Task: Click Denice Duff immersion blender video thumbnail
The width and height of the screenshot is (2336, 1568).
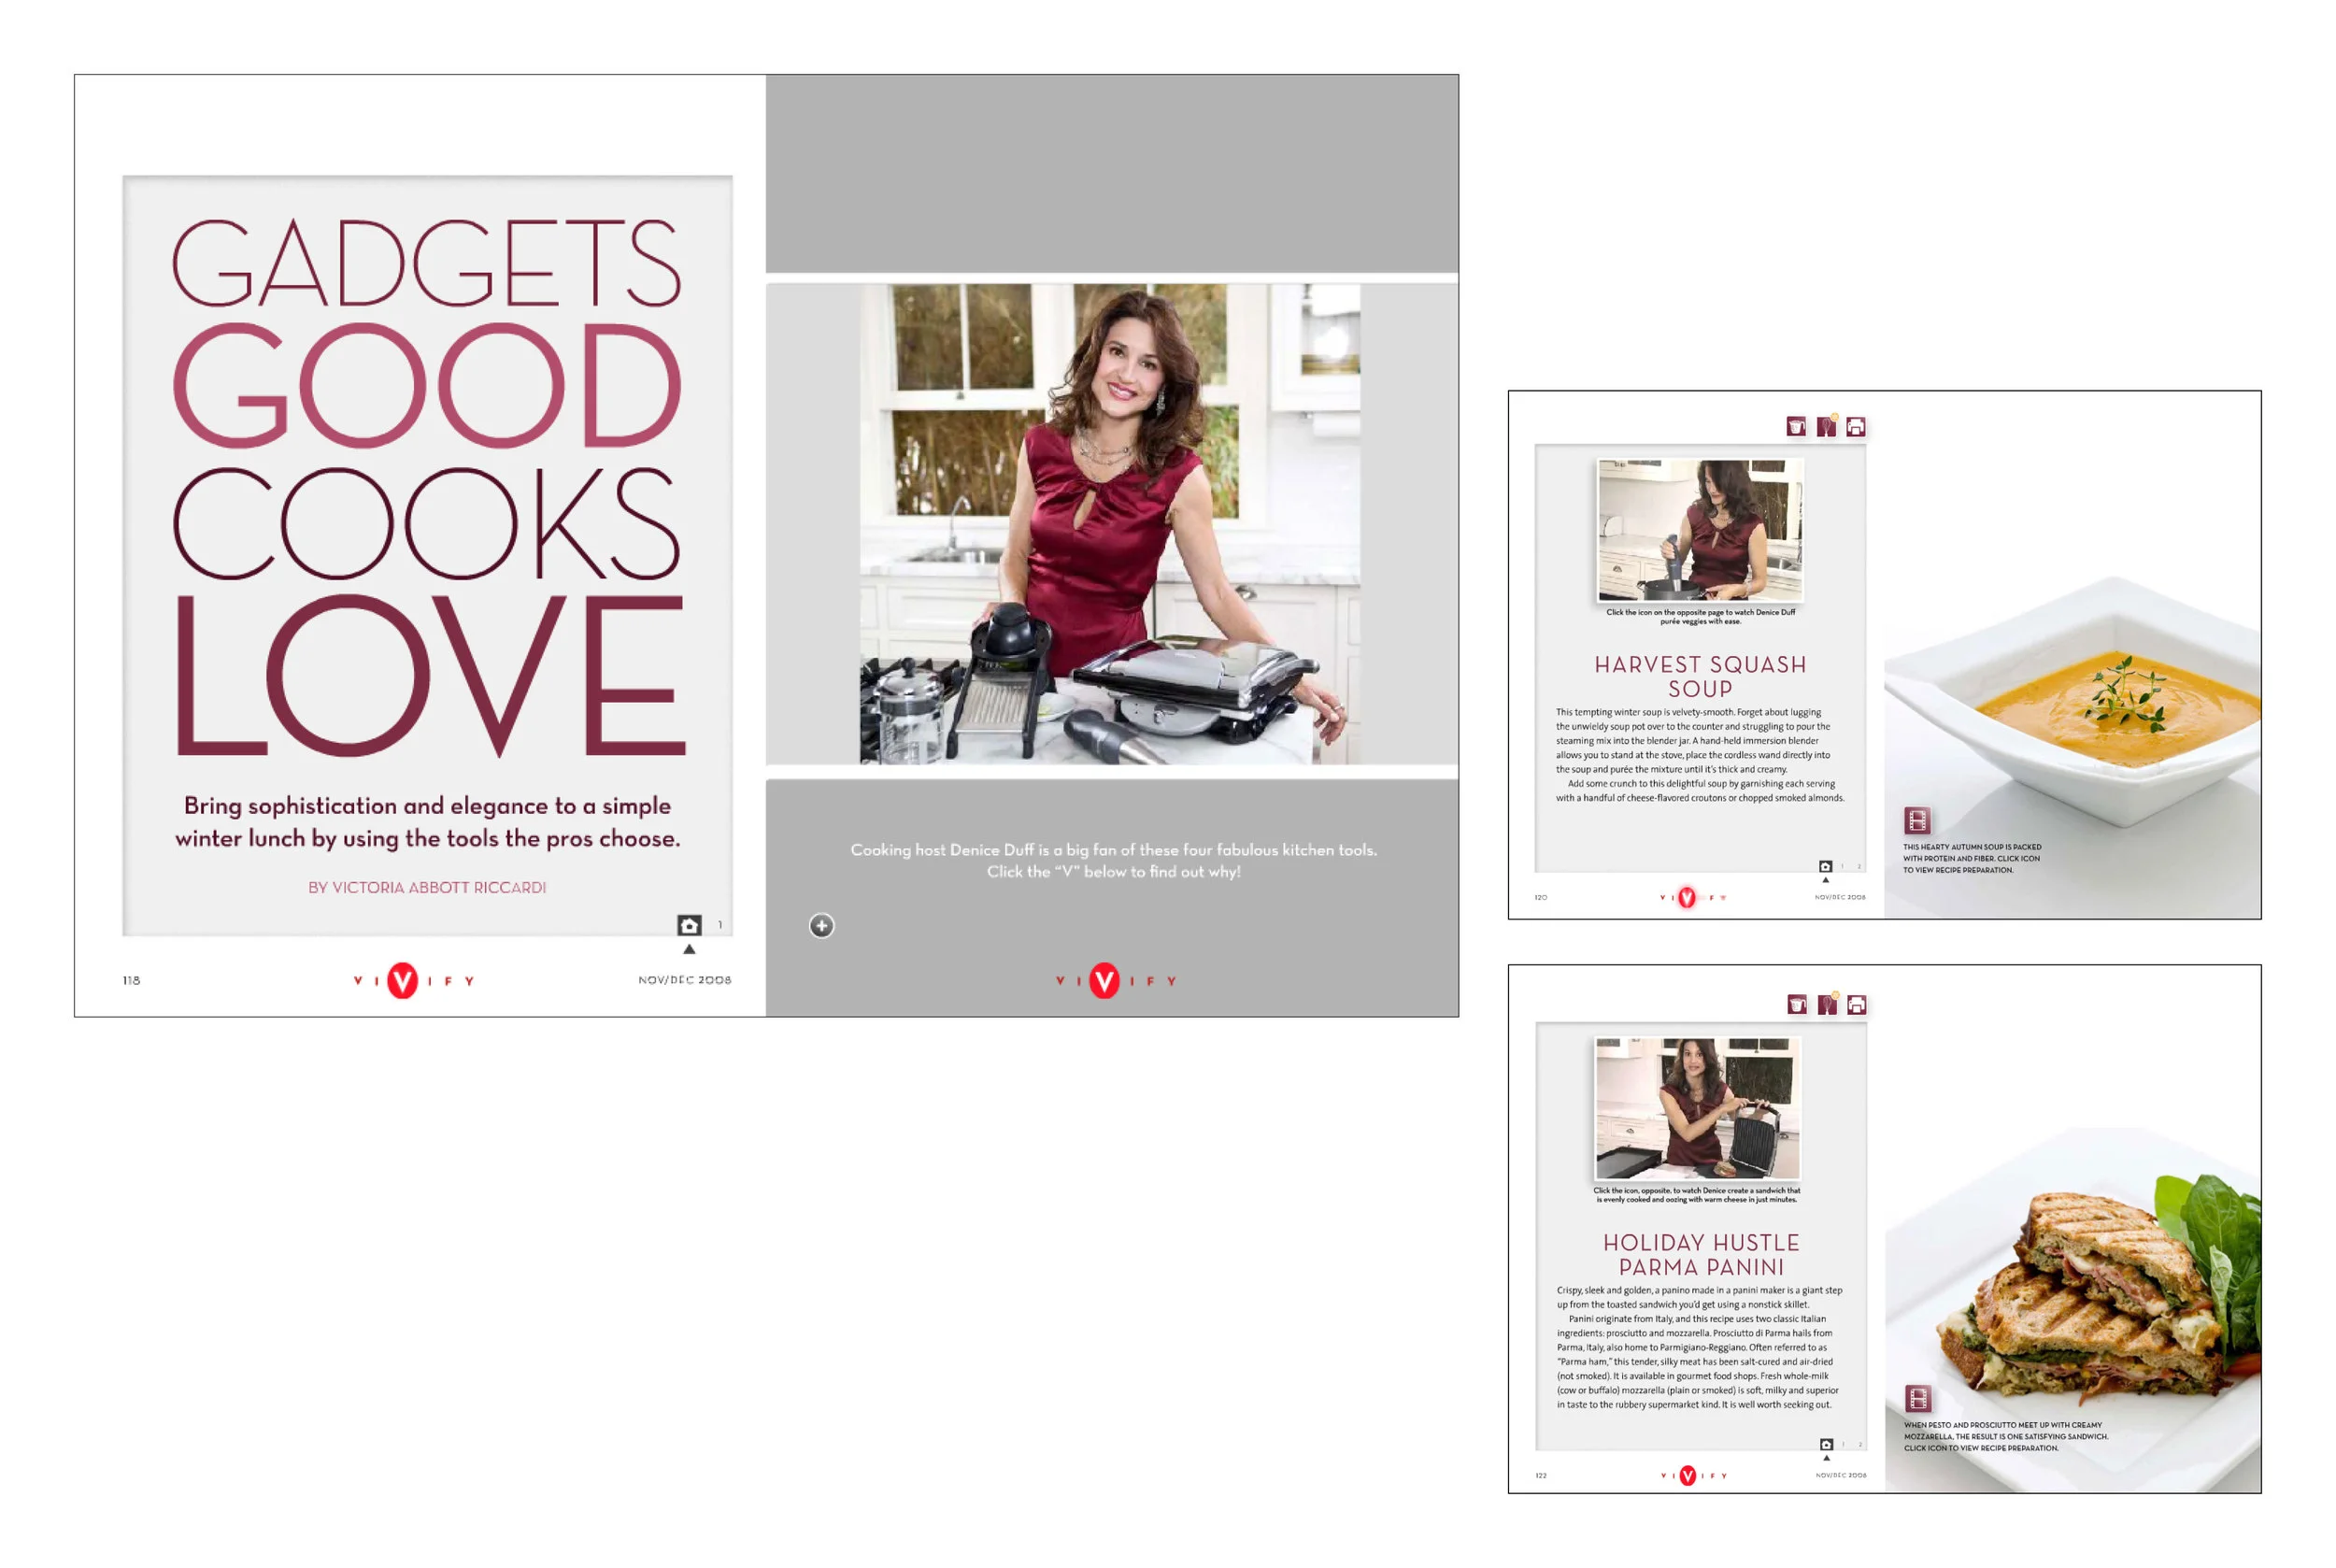Action: [x=1700, y=530]
